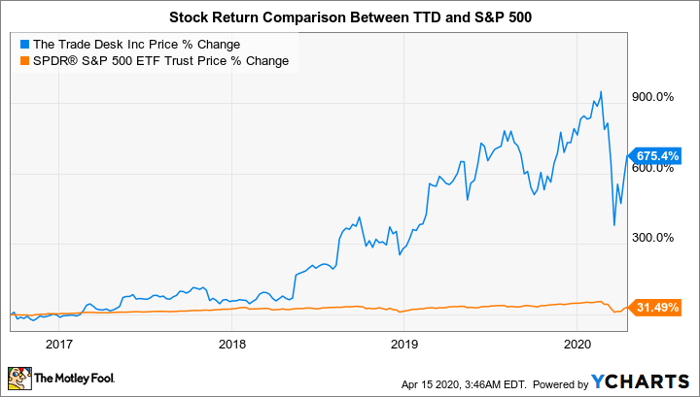Viewport: 700px width, 397px height.
Task: Click the Motley Fool wordmark text
Action: pyautogui.click(x=75, y=378)
